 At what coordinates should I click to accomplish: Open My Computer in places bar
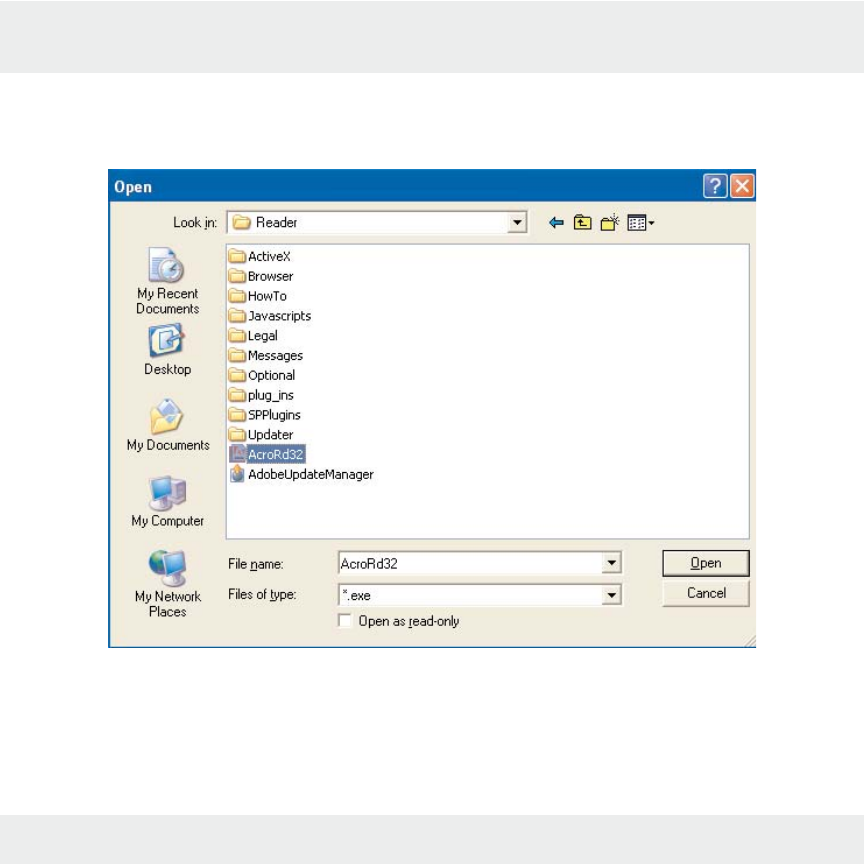pos(167,501)
